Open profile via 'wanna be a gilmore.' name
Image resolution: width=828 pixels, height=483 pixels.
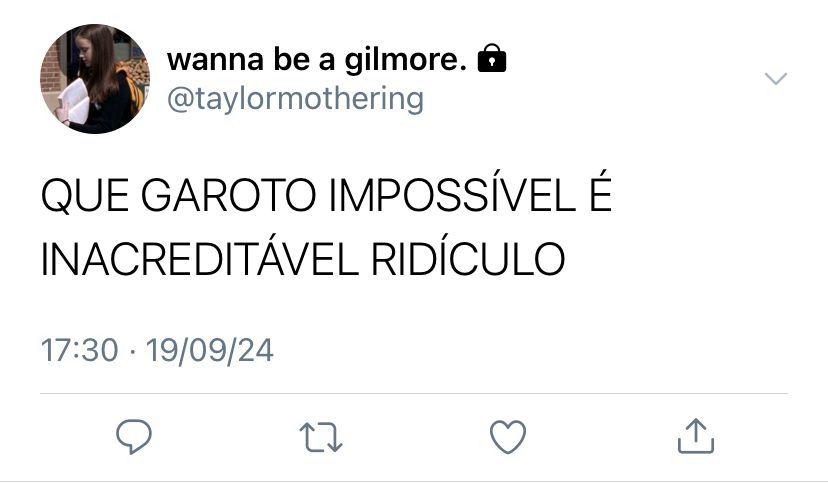[317, 59]
